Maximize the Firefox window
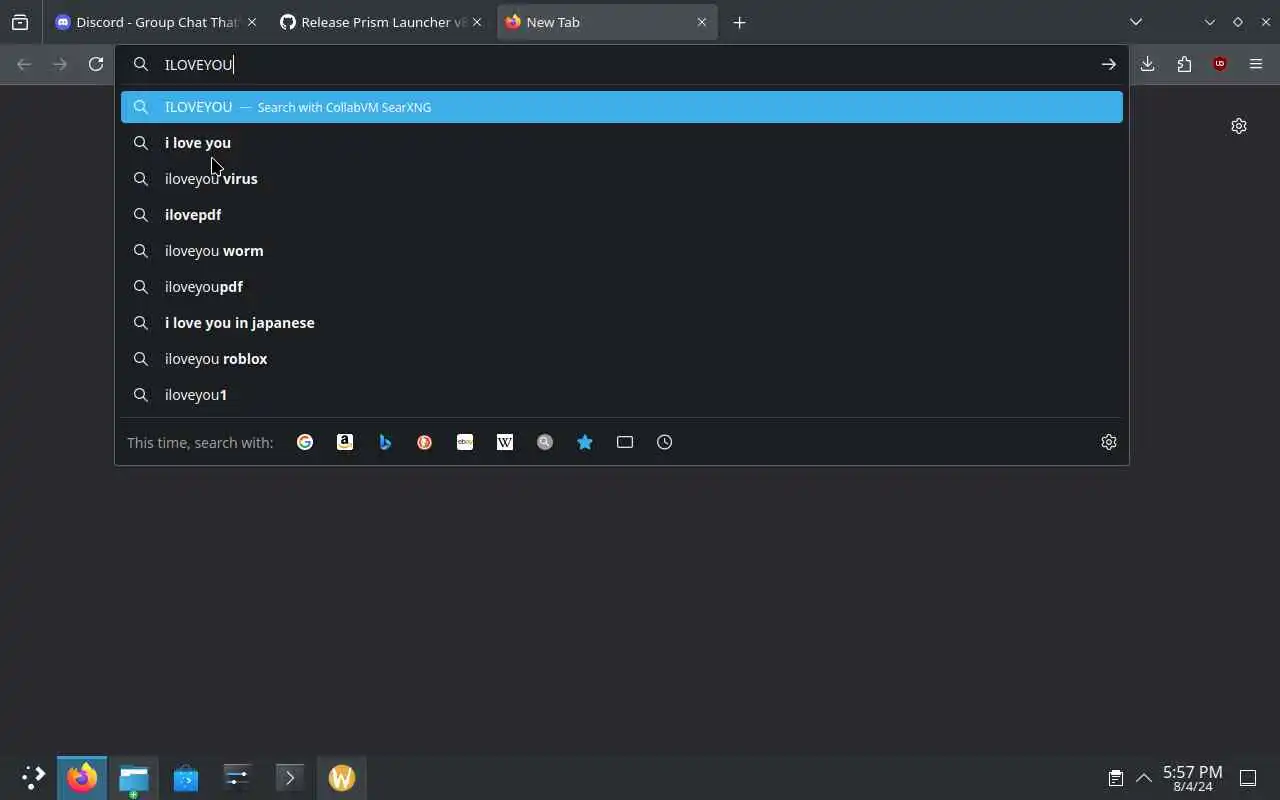The height and width of the screenshot is (800, 1280). pyautogui.click(x=1238, y=22)
